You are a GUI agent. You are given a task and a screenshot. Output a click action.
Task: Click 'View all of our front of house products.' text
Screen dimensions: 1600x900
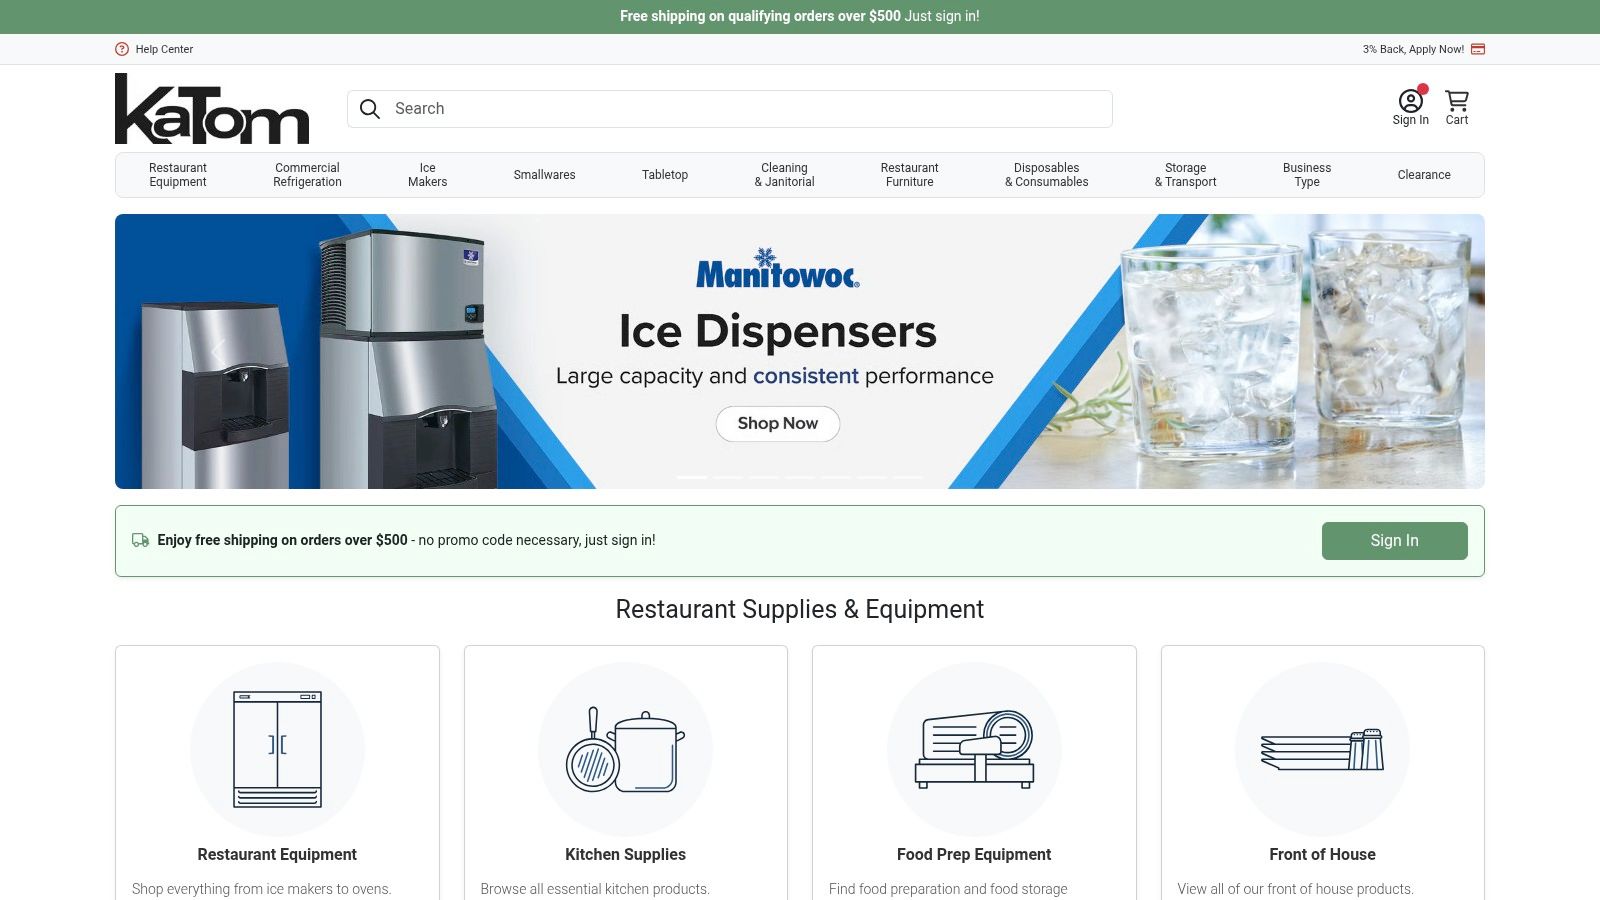click(x=1295, y=889)
